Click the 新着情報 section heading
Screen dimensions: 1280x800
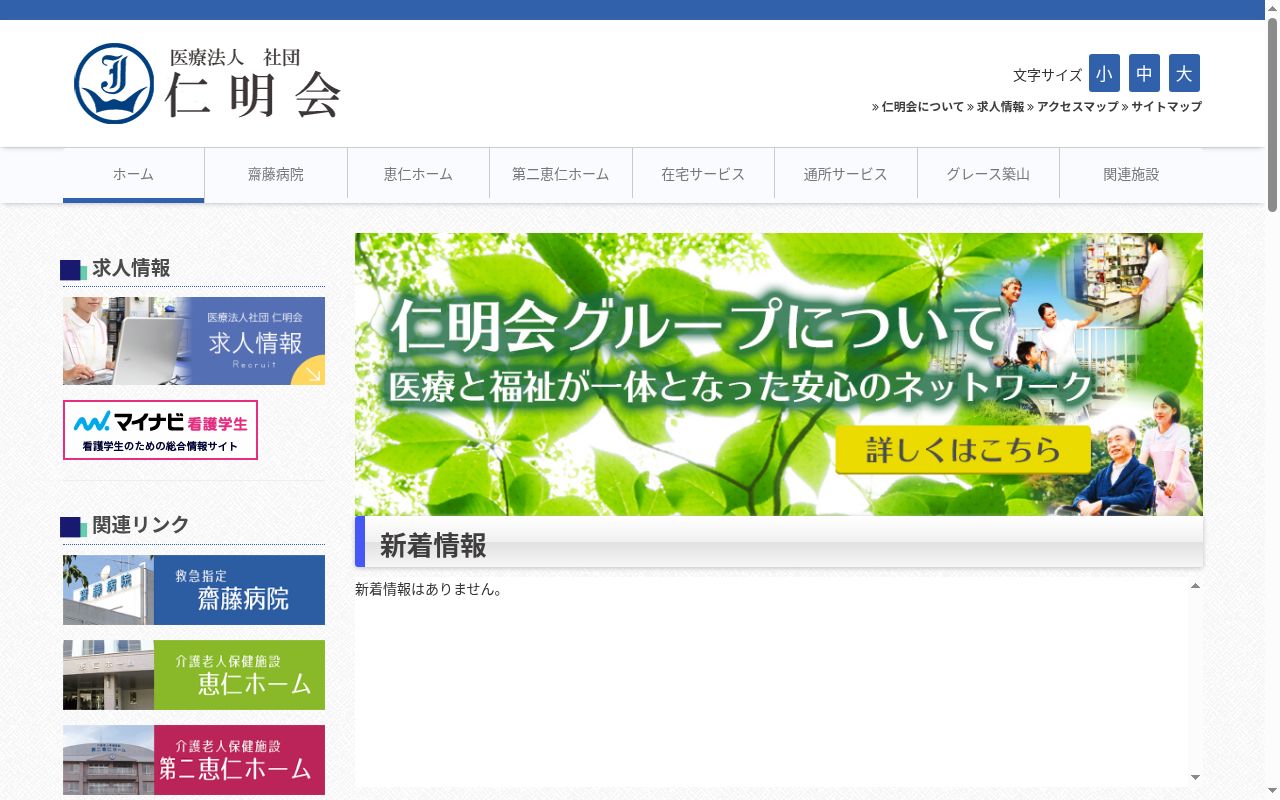tap(433, 546)
